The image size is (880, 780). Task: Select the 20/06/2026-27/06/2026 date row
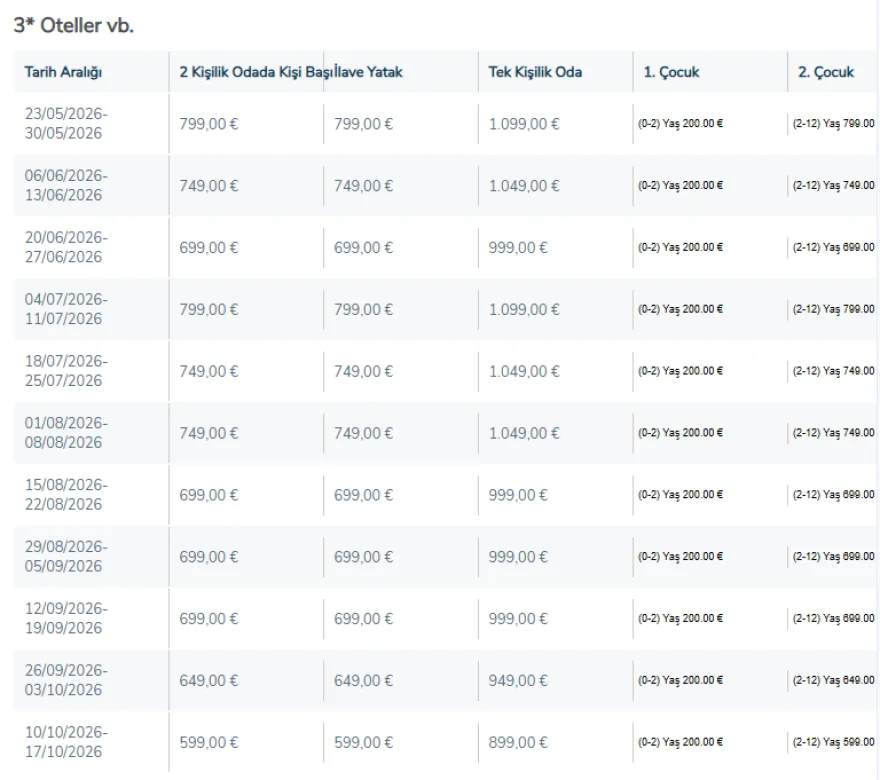point(66,248)
